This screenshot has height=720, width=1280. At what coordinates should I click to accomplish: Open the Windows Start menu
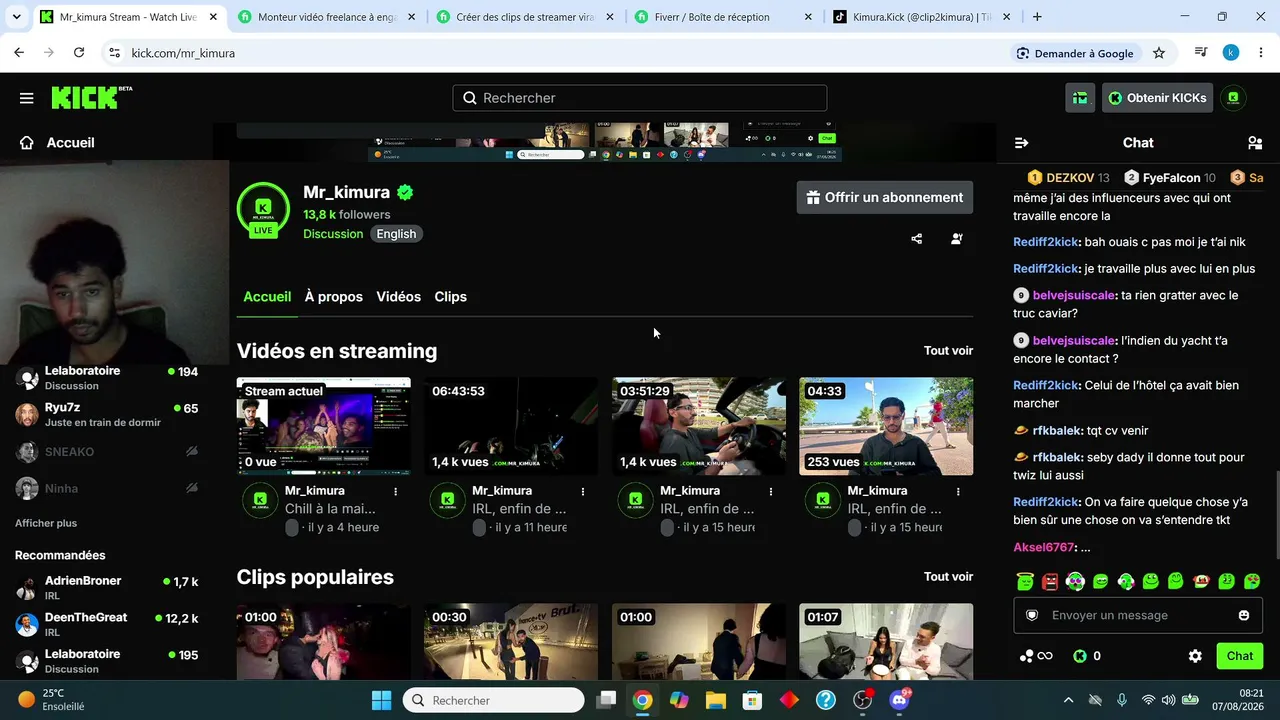[381, 700]
